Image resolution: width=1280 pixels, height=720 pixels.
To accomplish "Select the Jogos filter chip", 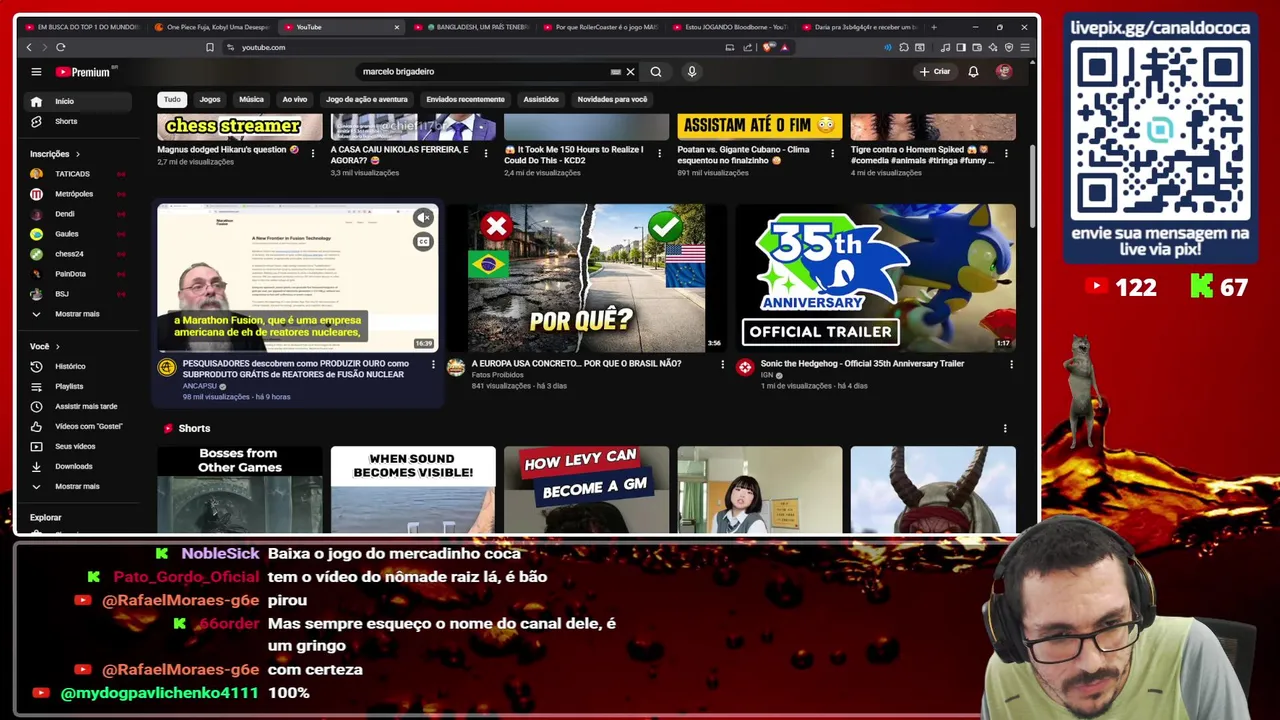I will tap(210, 99).
